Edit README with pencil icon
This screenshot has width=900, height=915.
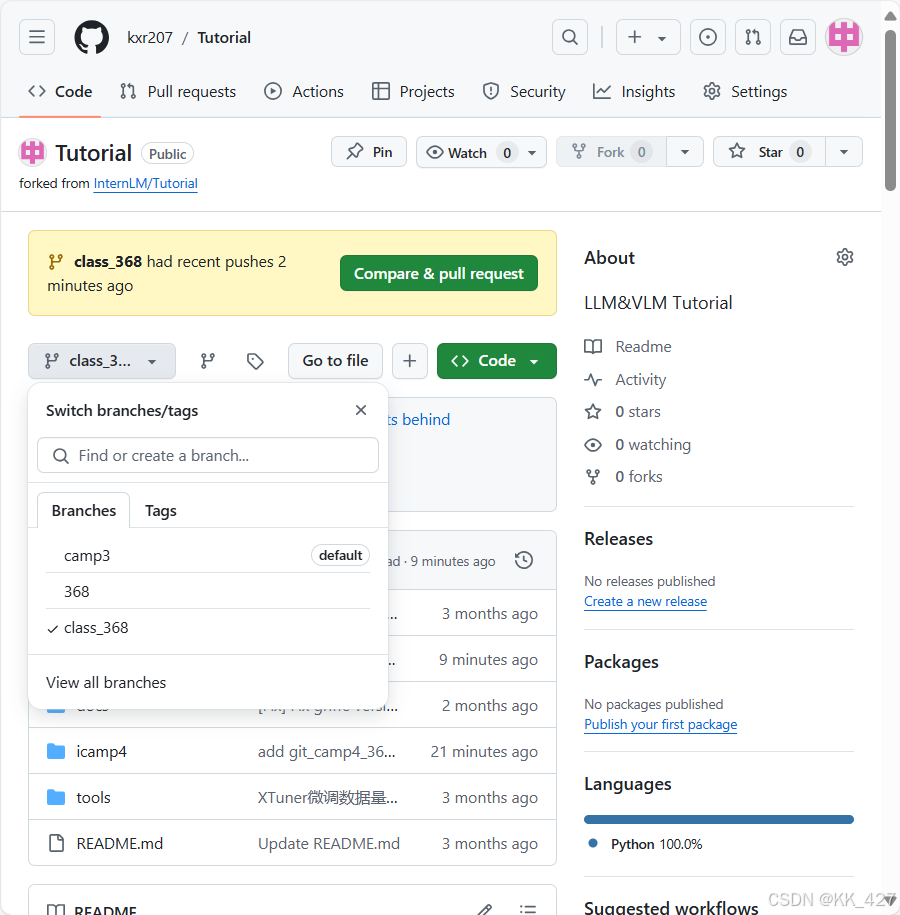484,909
